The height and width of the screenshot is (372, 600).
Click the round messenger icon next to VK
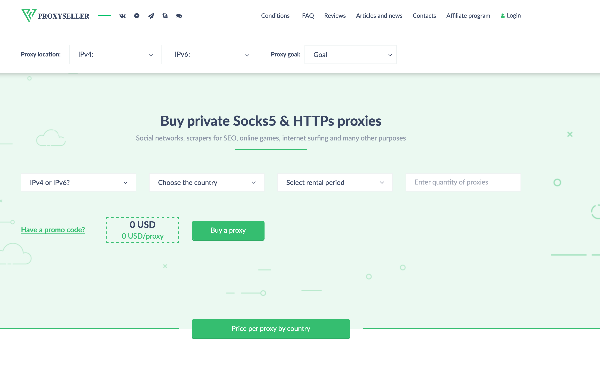point(137,16)
